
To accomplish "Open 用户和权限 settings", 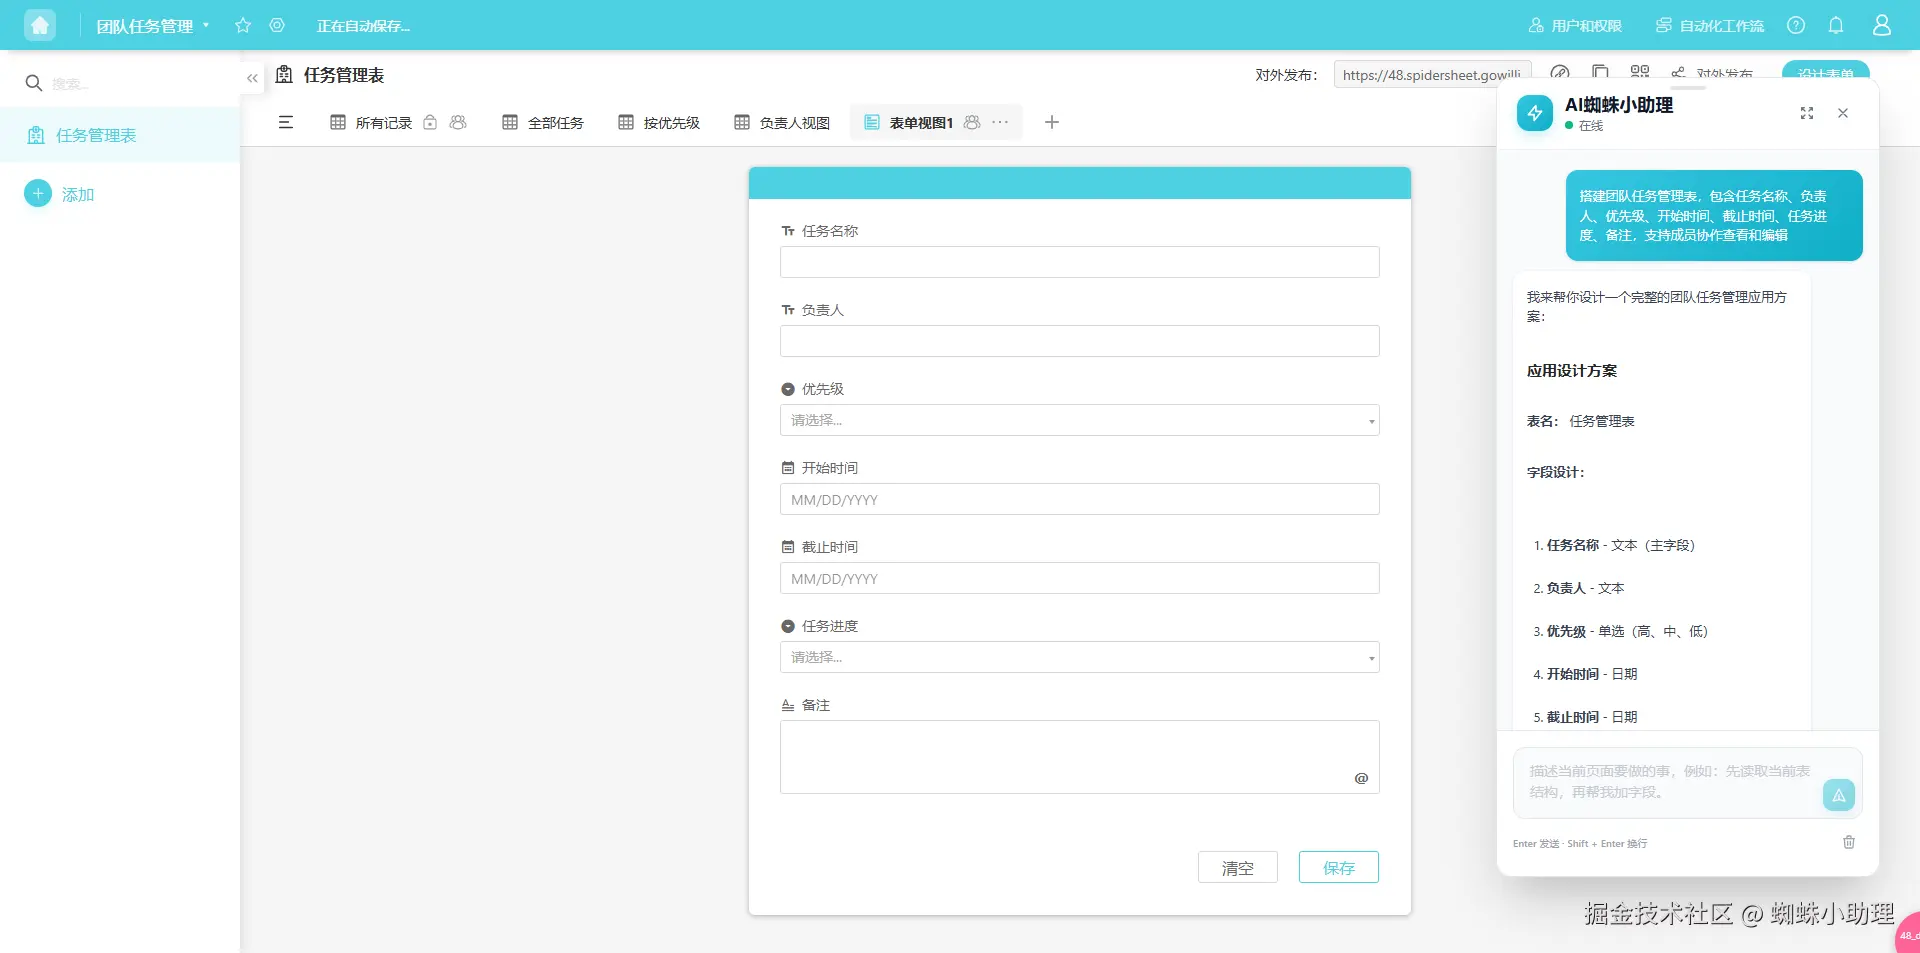I will [1575, 25].
